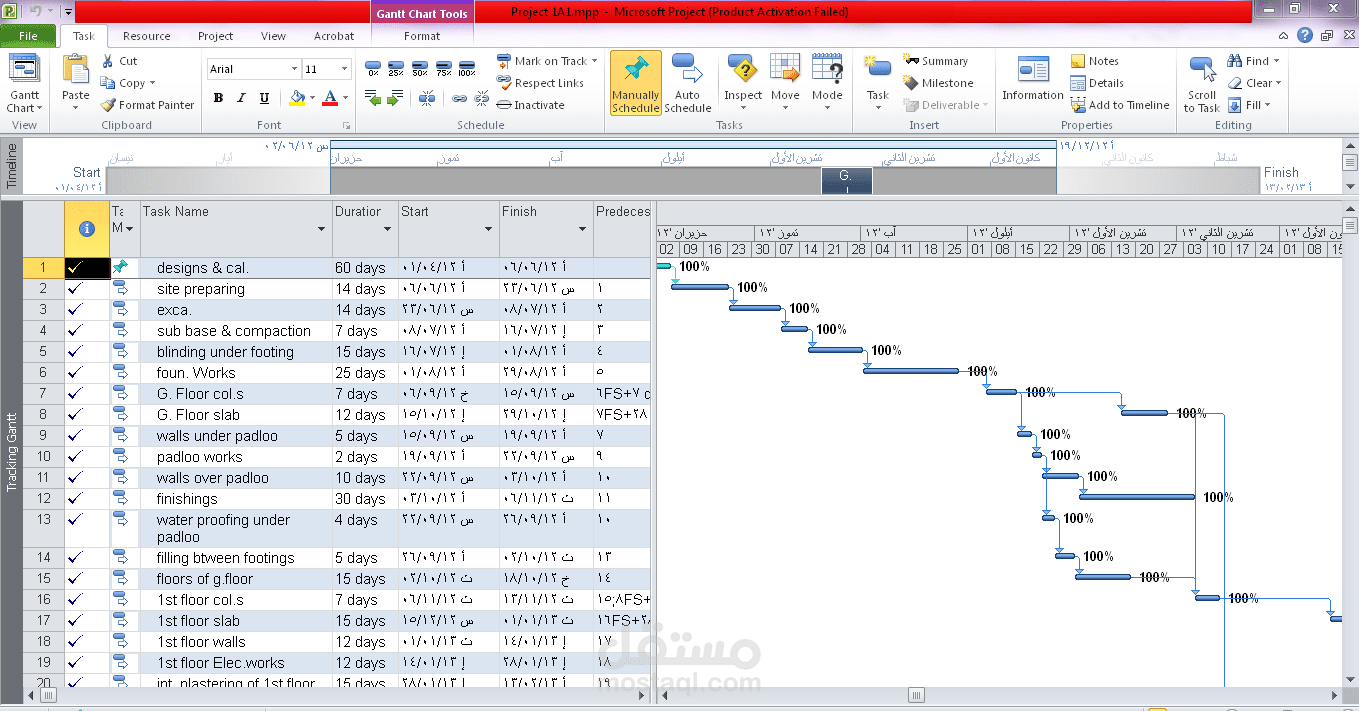Open task Notes
The height and width of the screenshot is (711, 1359).
click(x=1094, y=61)
